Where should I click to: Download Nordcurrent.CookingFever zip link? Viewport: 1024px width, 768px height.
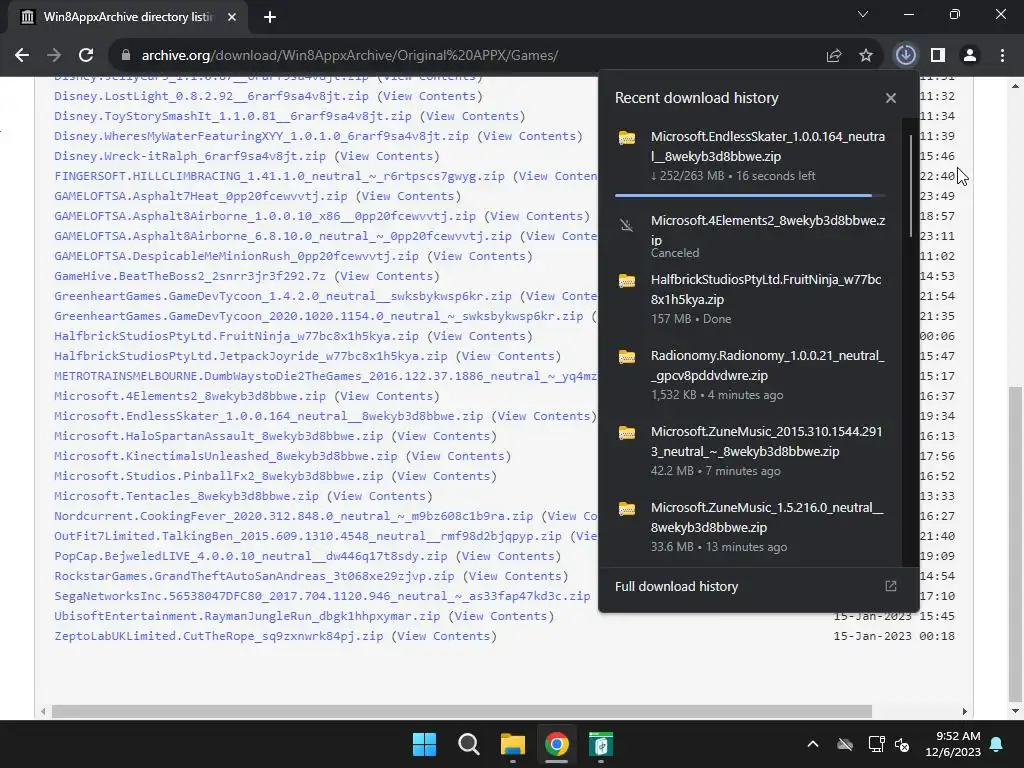tap(293, 516)
